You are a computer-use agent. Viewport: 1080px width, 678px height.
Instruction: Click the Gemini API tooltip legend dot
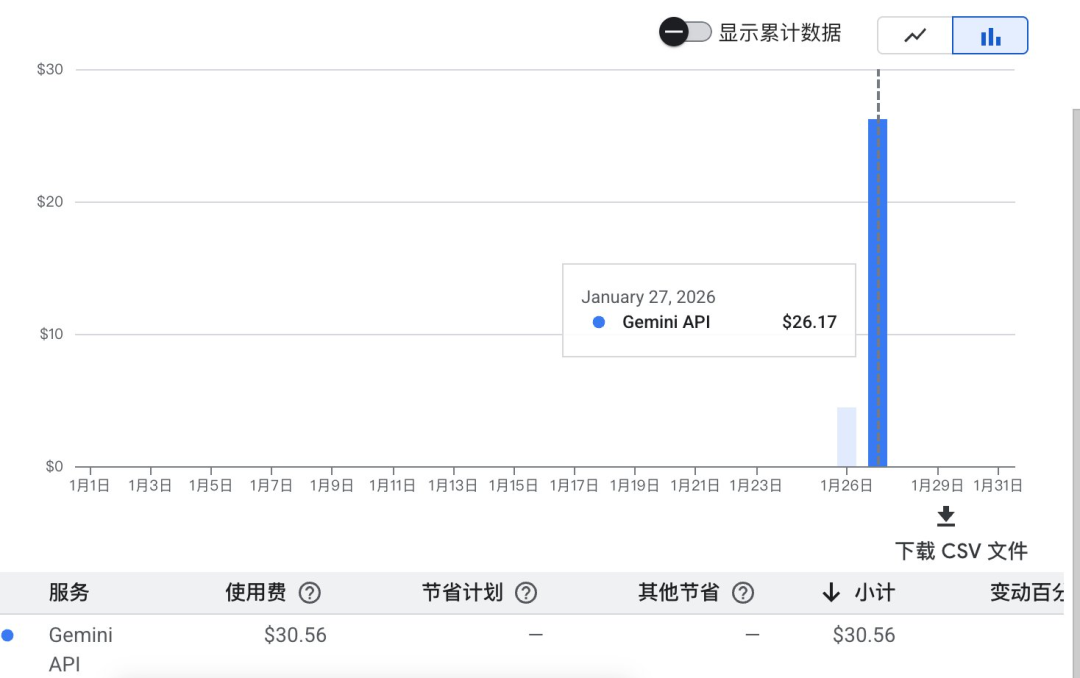[599, 322]
